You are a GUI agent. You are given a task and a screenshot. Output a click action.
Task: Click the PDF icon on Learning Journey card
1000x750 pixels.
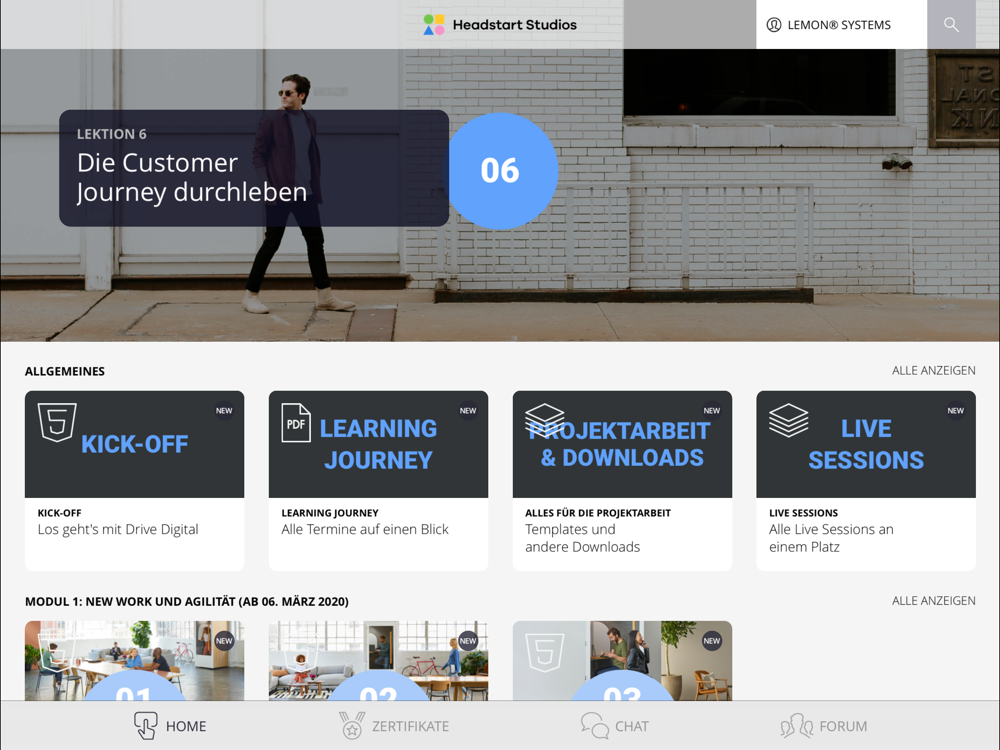[x=296, y=423]
